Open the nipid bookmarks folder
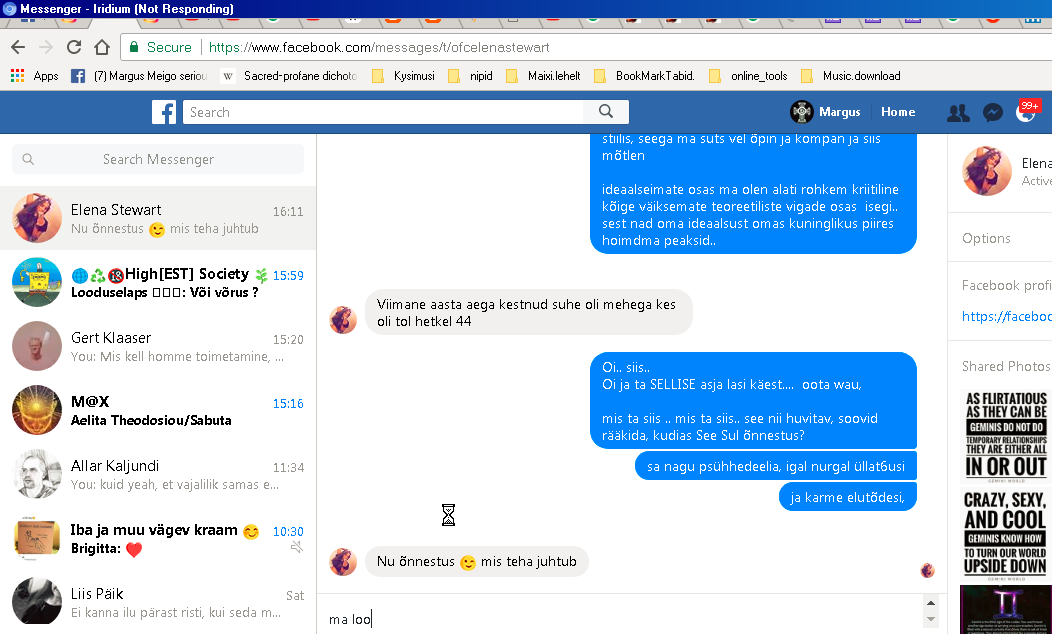 [471, 76]
